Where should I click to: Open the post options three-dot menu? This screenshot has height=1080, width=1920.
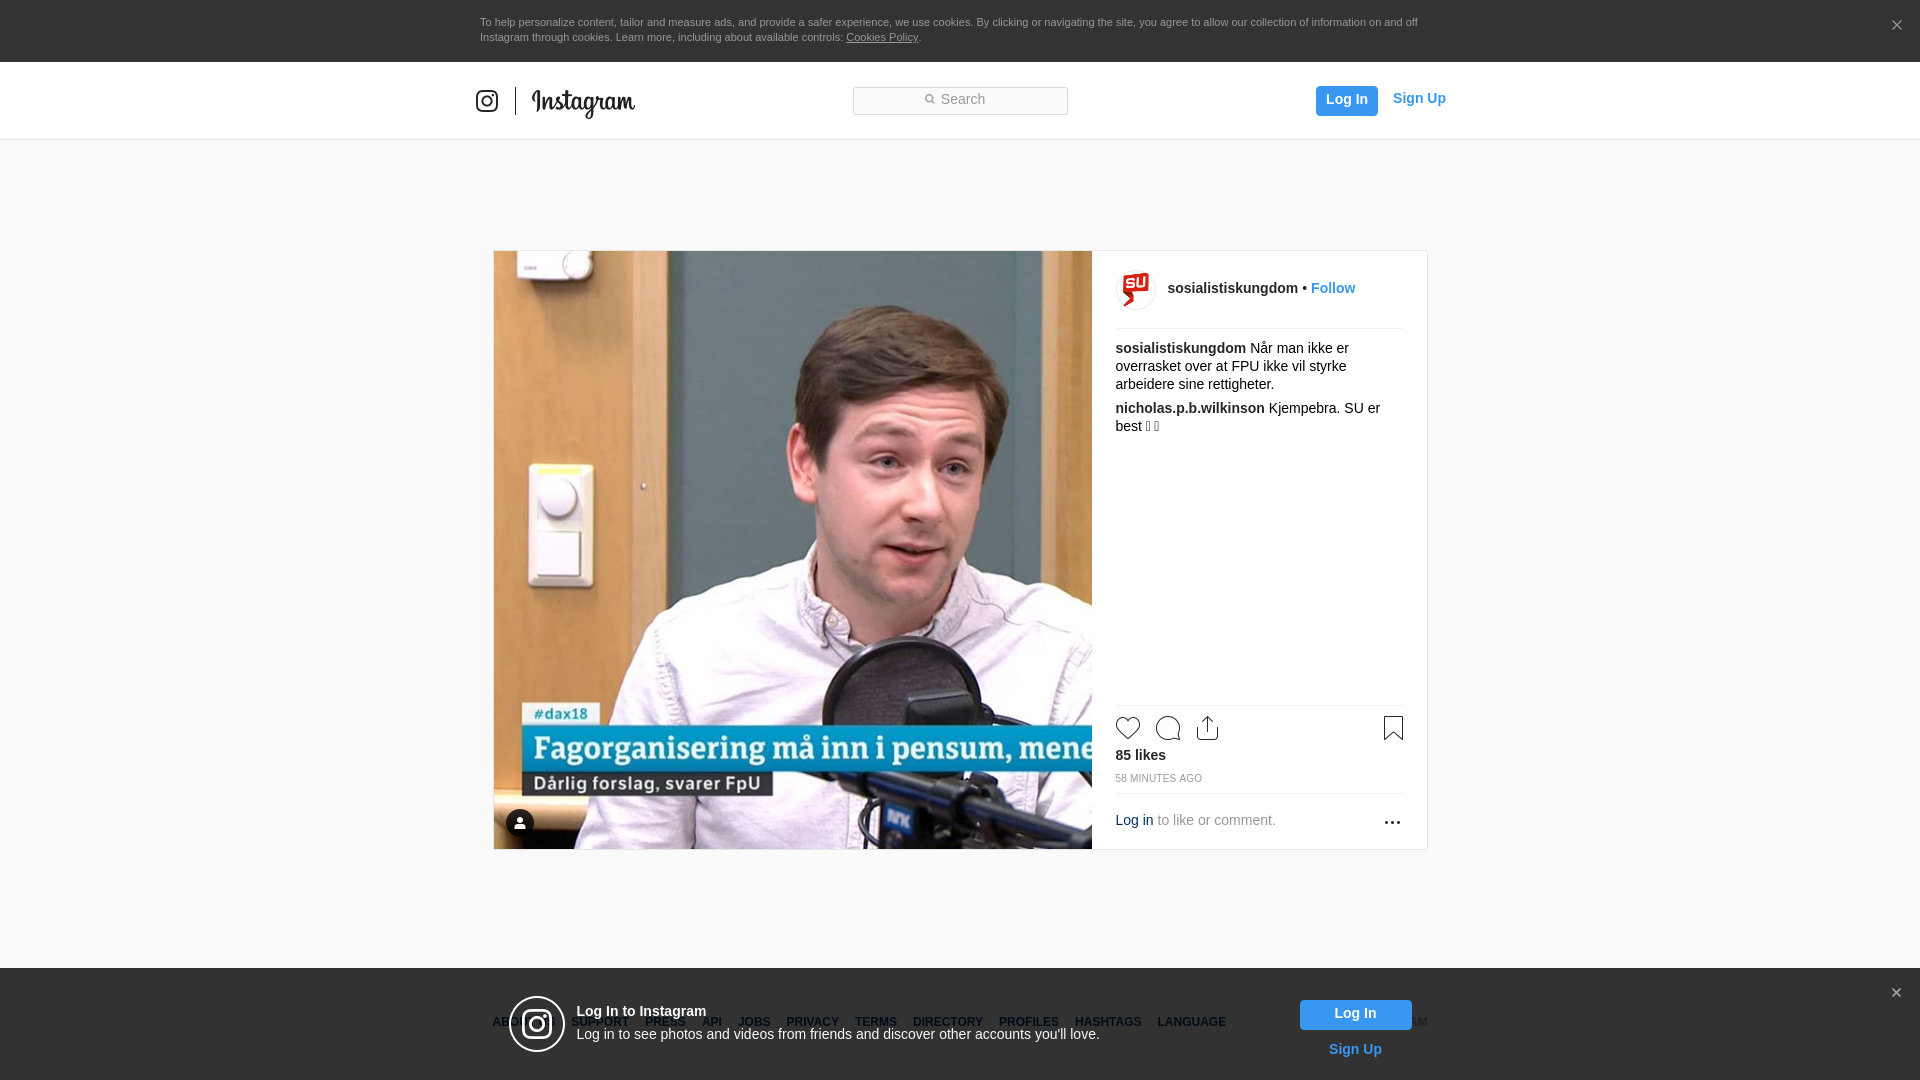[1392, 822]
